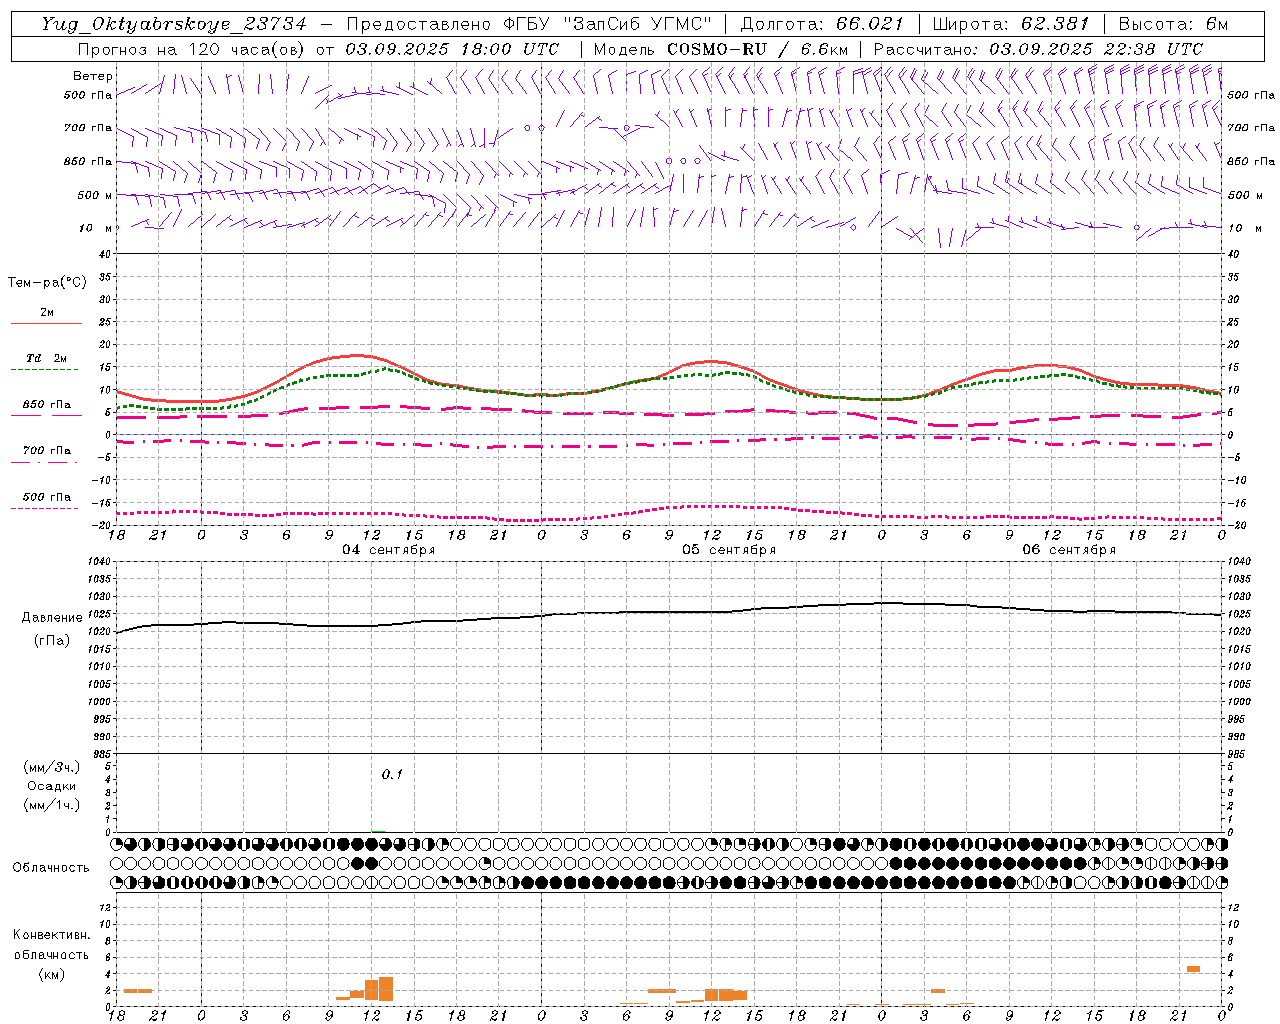
Task: Click the tallest orange convective bar near 12h on 04 сентября
Action: (x=386, y=989)
